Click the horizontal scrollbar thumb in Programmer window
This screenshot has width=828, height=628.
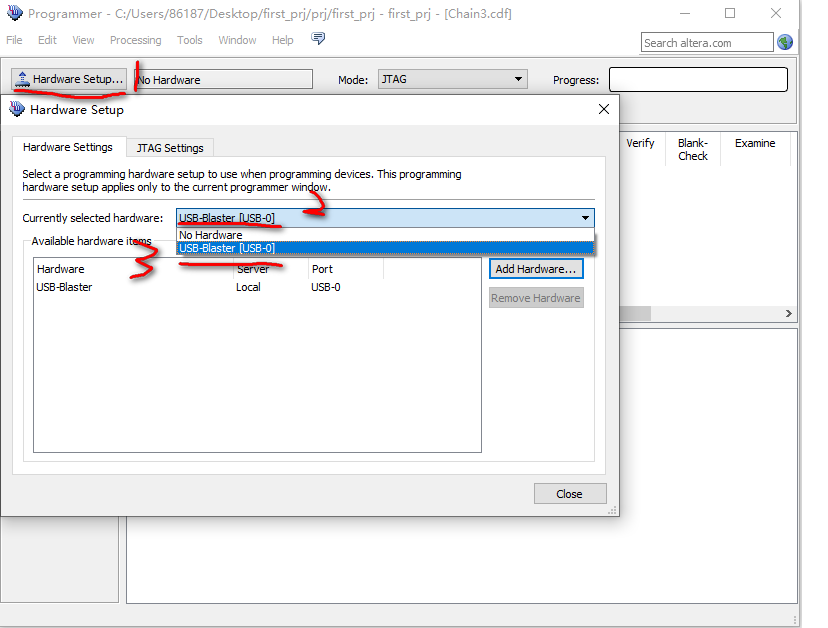[635, 313]
